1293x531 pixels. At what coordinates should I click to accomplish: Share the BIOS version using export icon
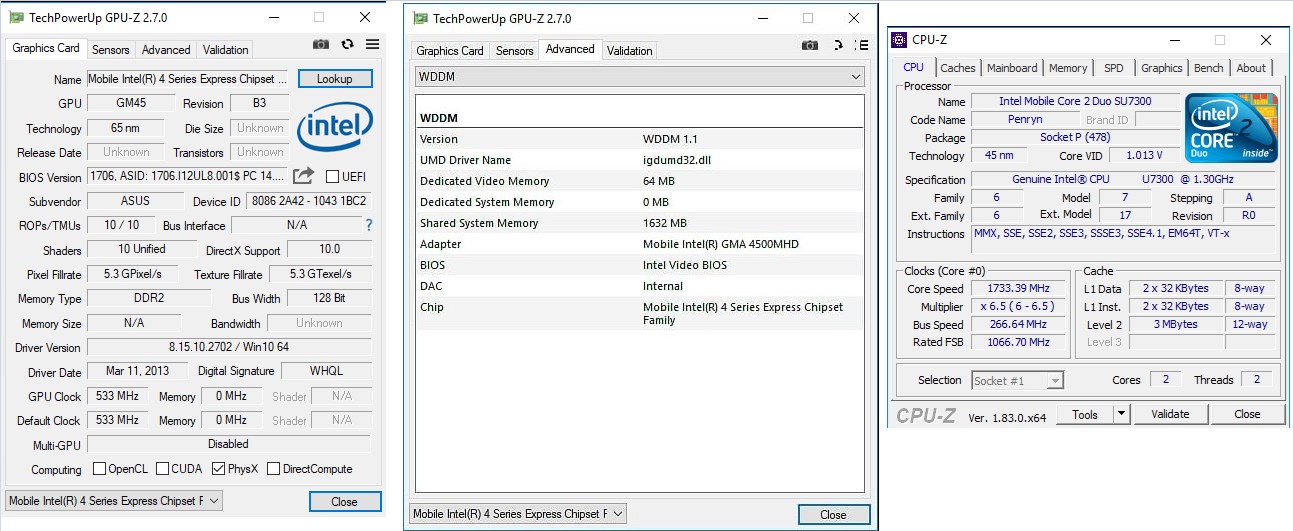click(303, 176)
